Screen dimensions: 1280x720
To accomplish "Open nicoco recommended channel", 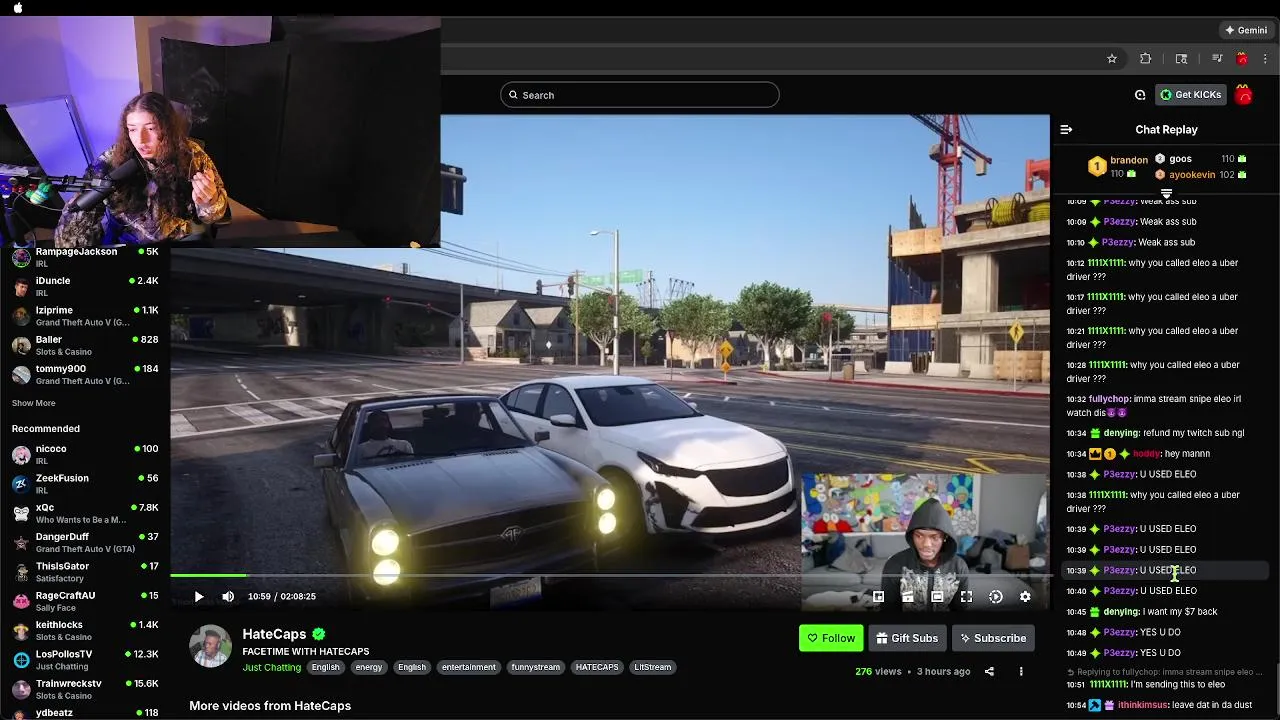I will 85,455.
